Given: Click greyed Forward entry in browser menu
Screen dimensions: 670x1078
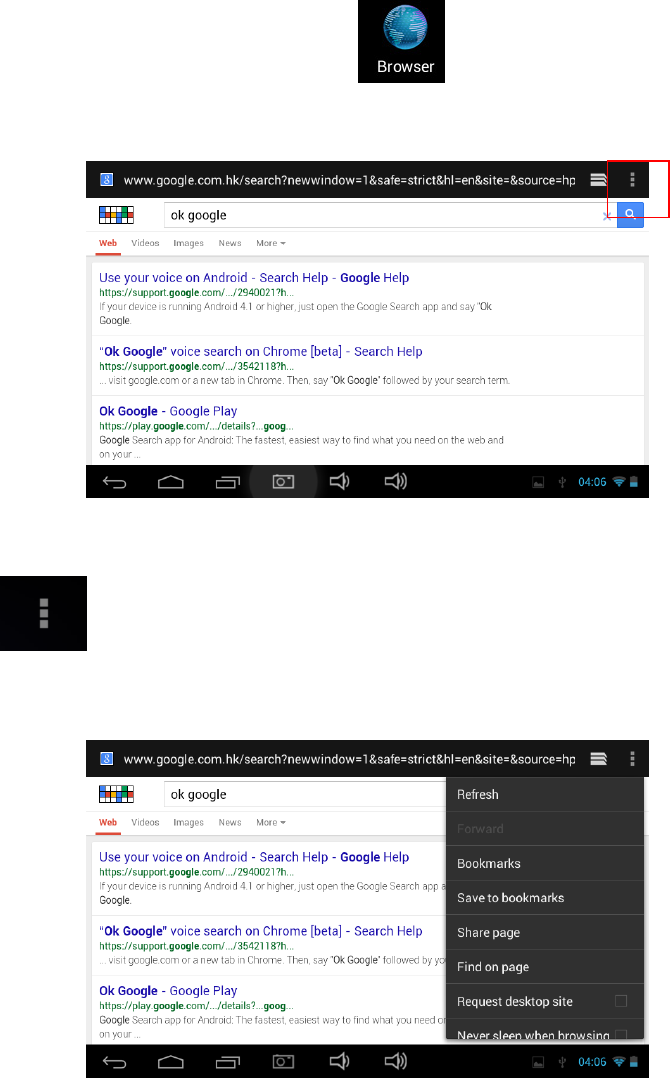Looking at the screenshot, I should (545, 829).
